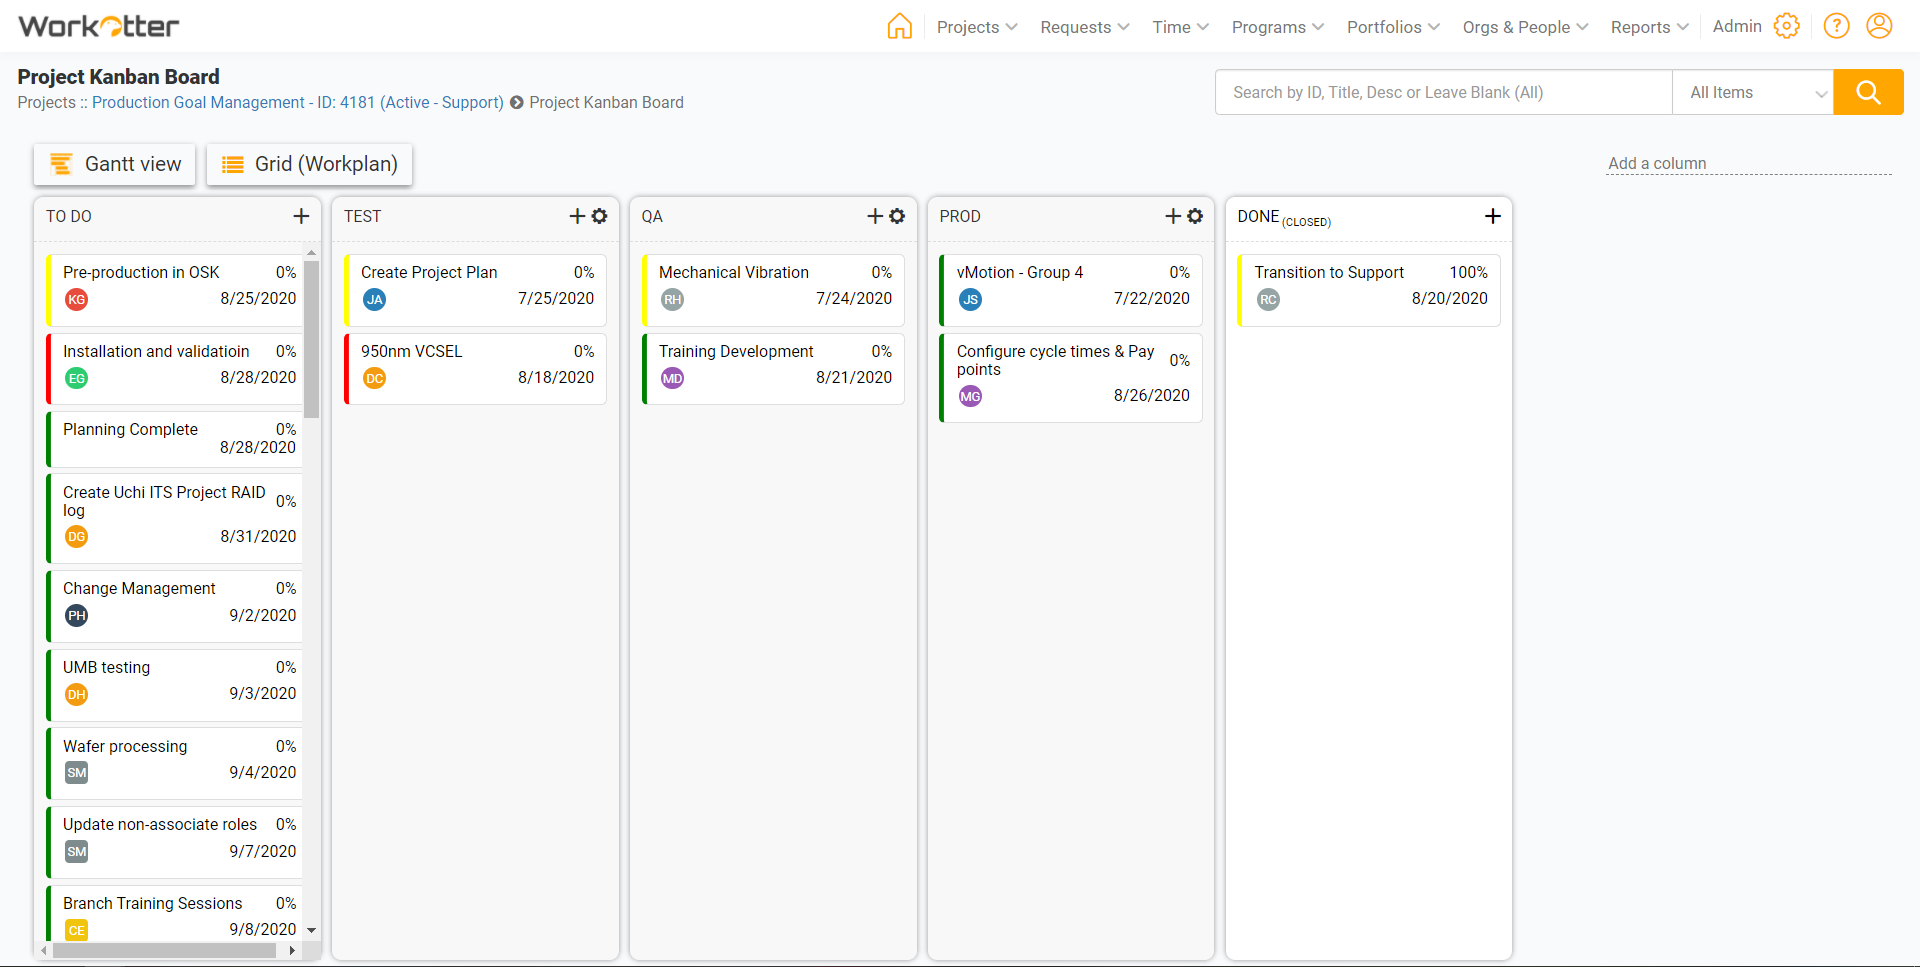Switch to Gantt view
The image size is (1920, 967).
coord(115,164)
